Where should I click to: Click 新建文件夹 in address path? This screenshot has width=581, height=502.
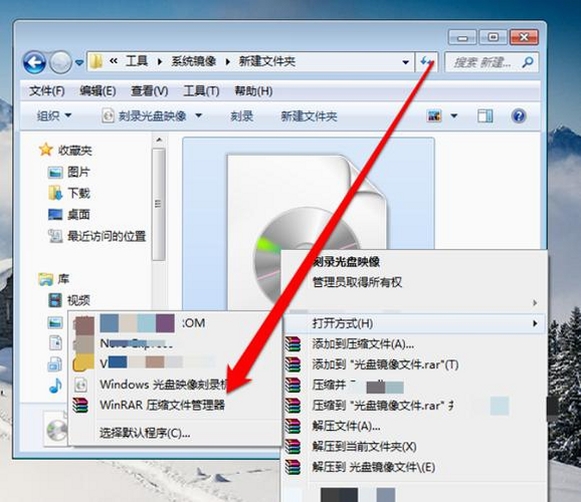[x=267, y=61]
